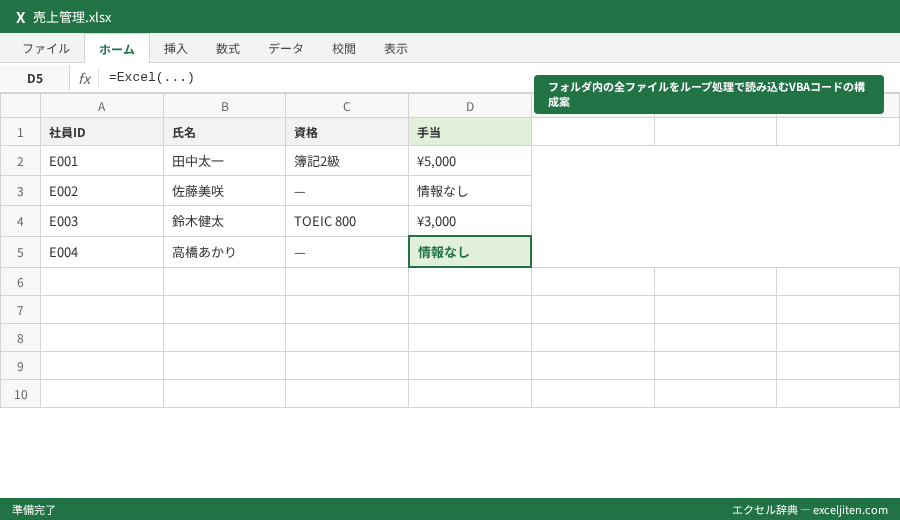
Task: Select the TOEIC 800 cell
Action: [x=347, y=221]
